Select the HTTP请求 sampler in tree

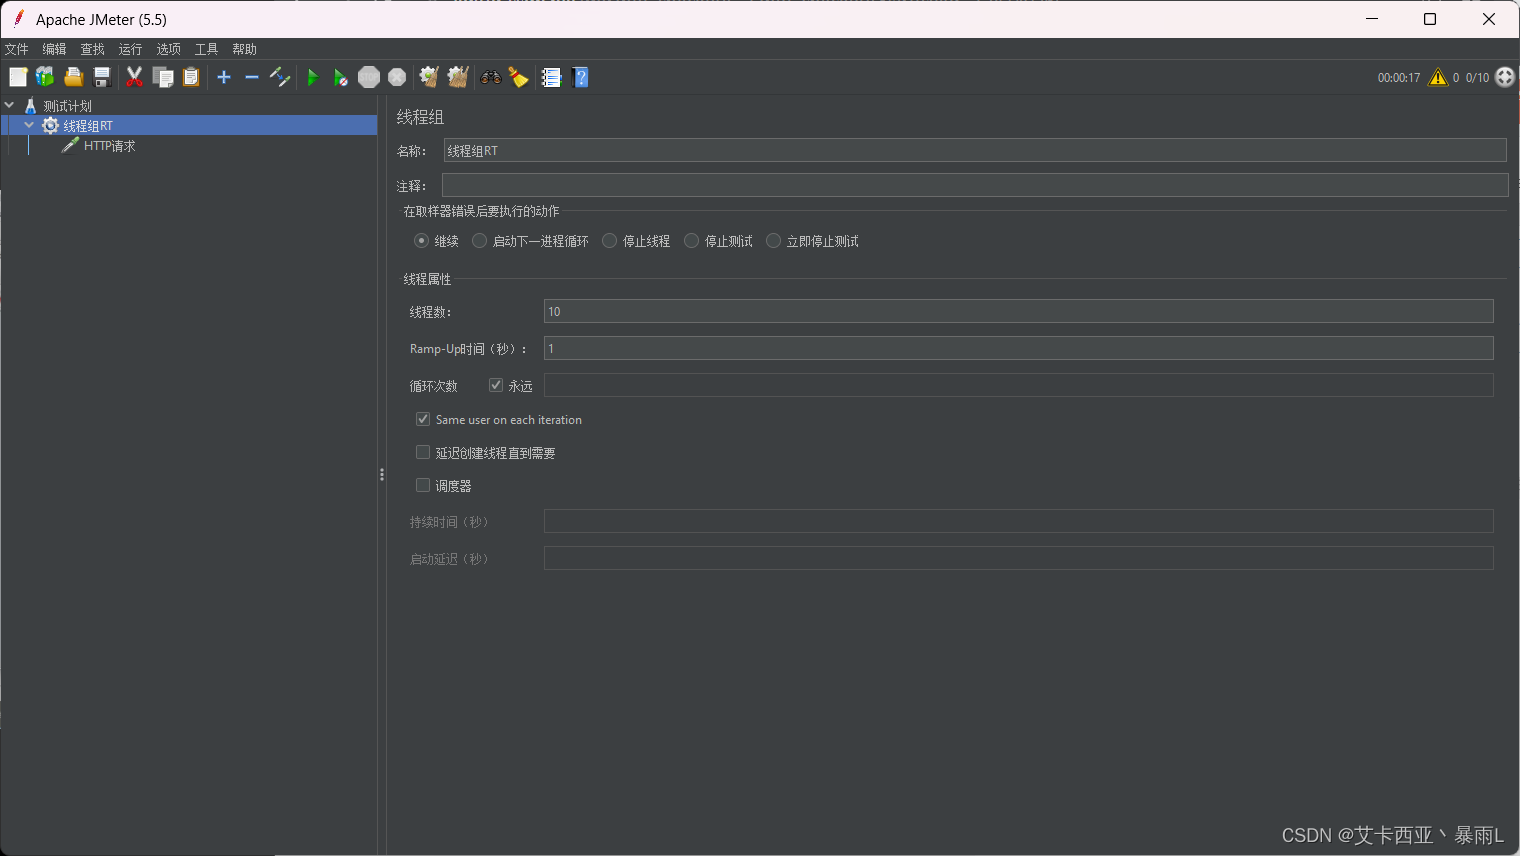109,146
